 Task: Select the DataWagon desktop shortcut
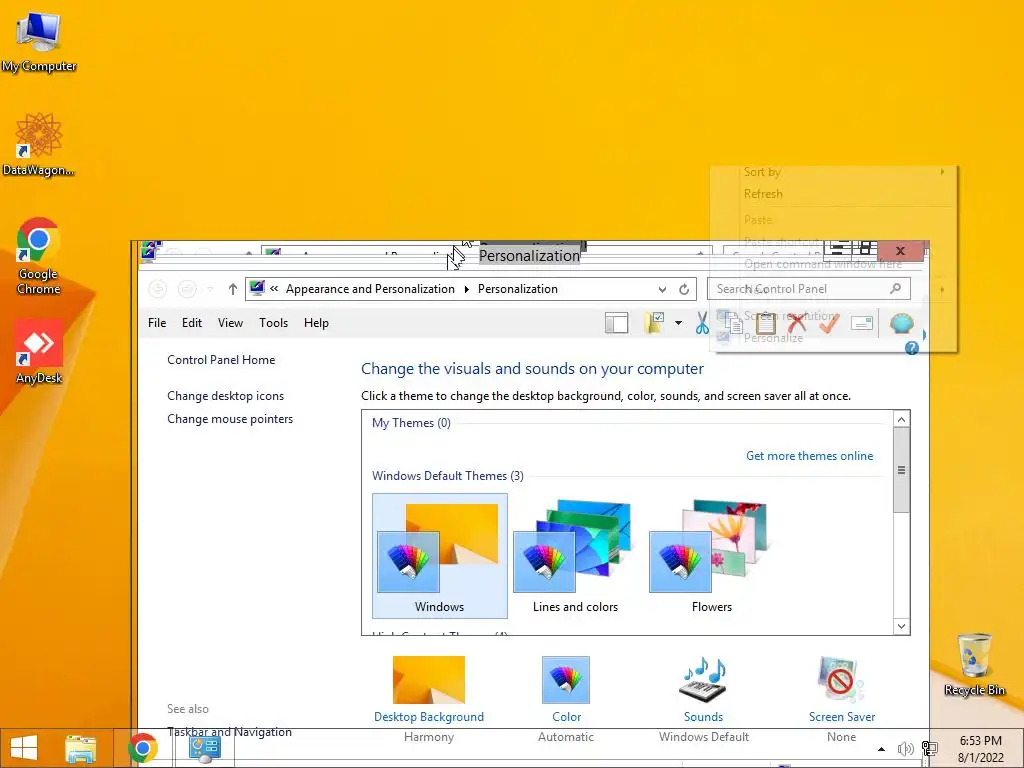tap(39, 144)
